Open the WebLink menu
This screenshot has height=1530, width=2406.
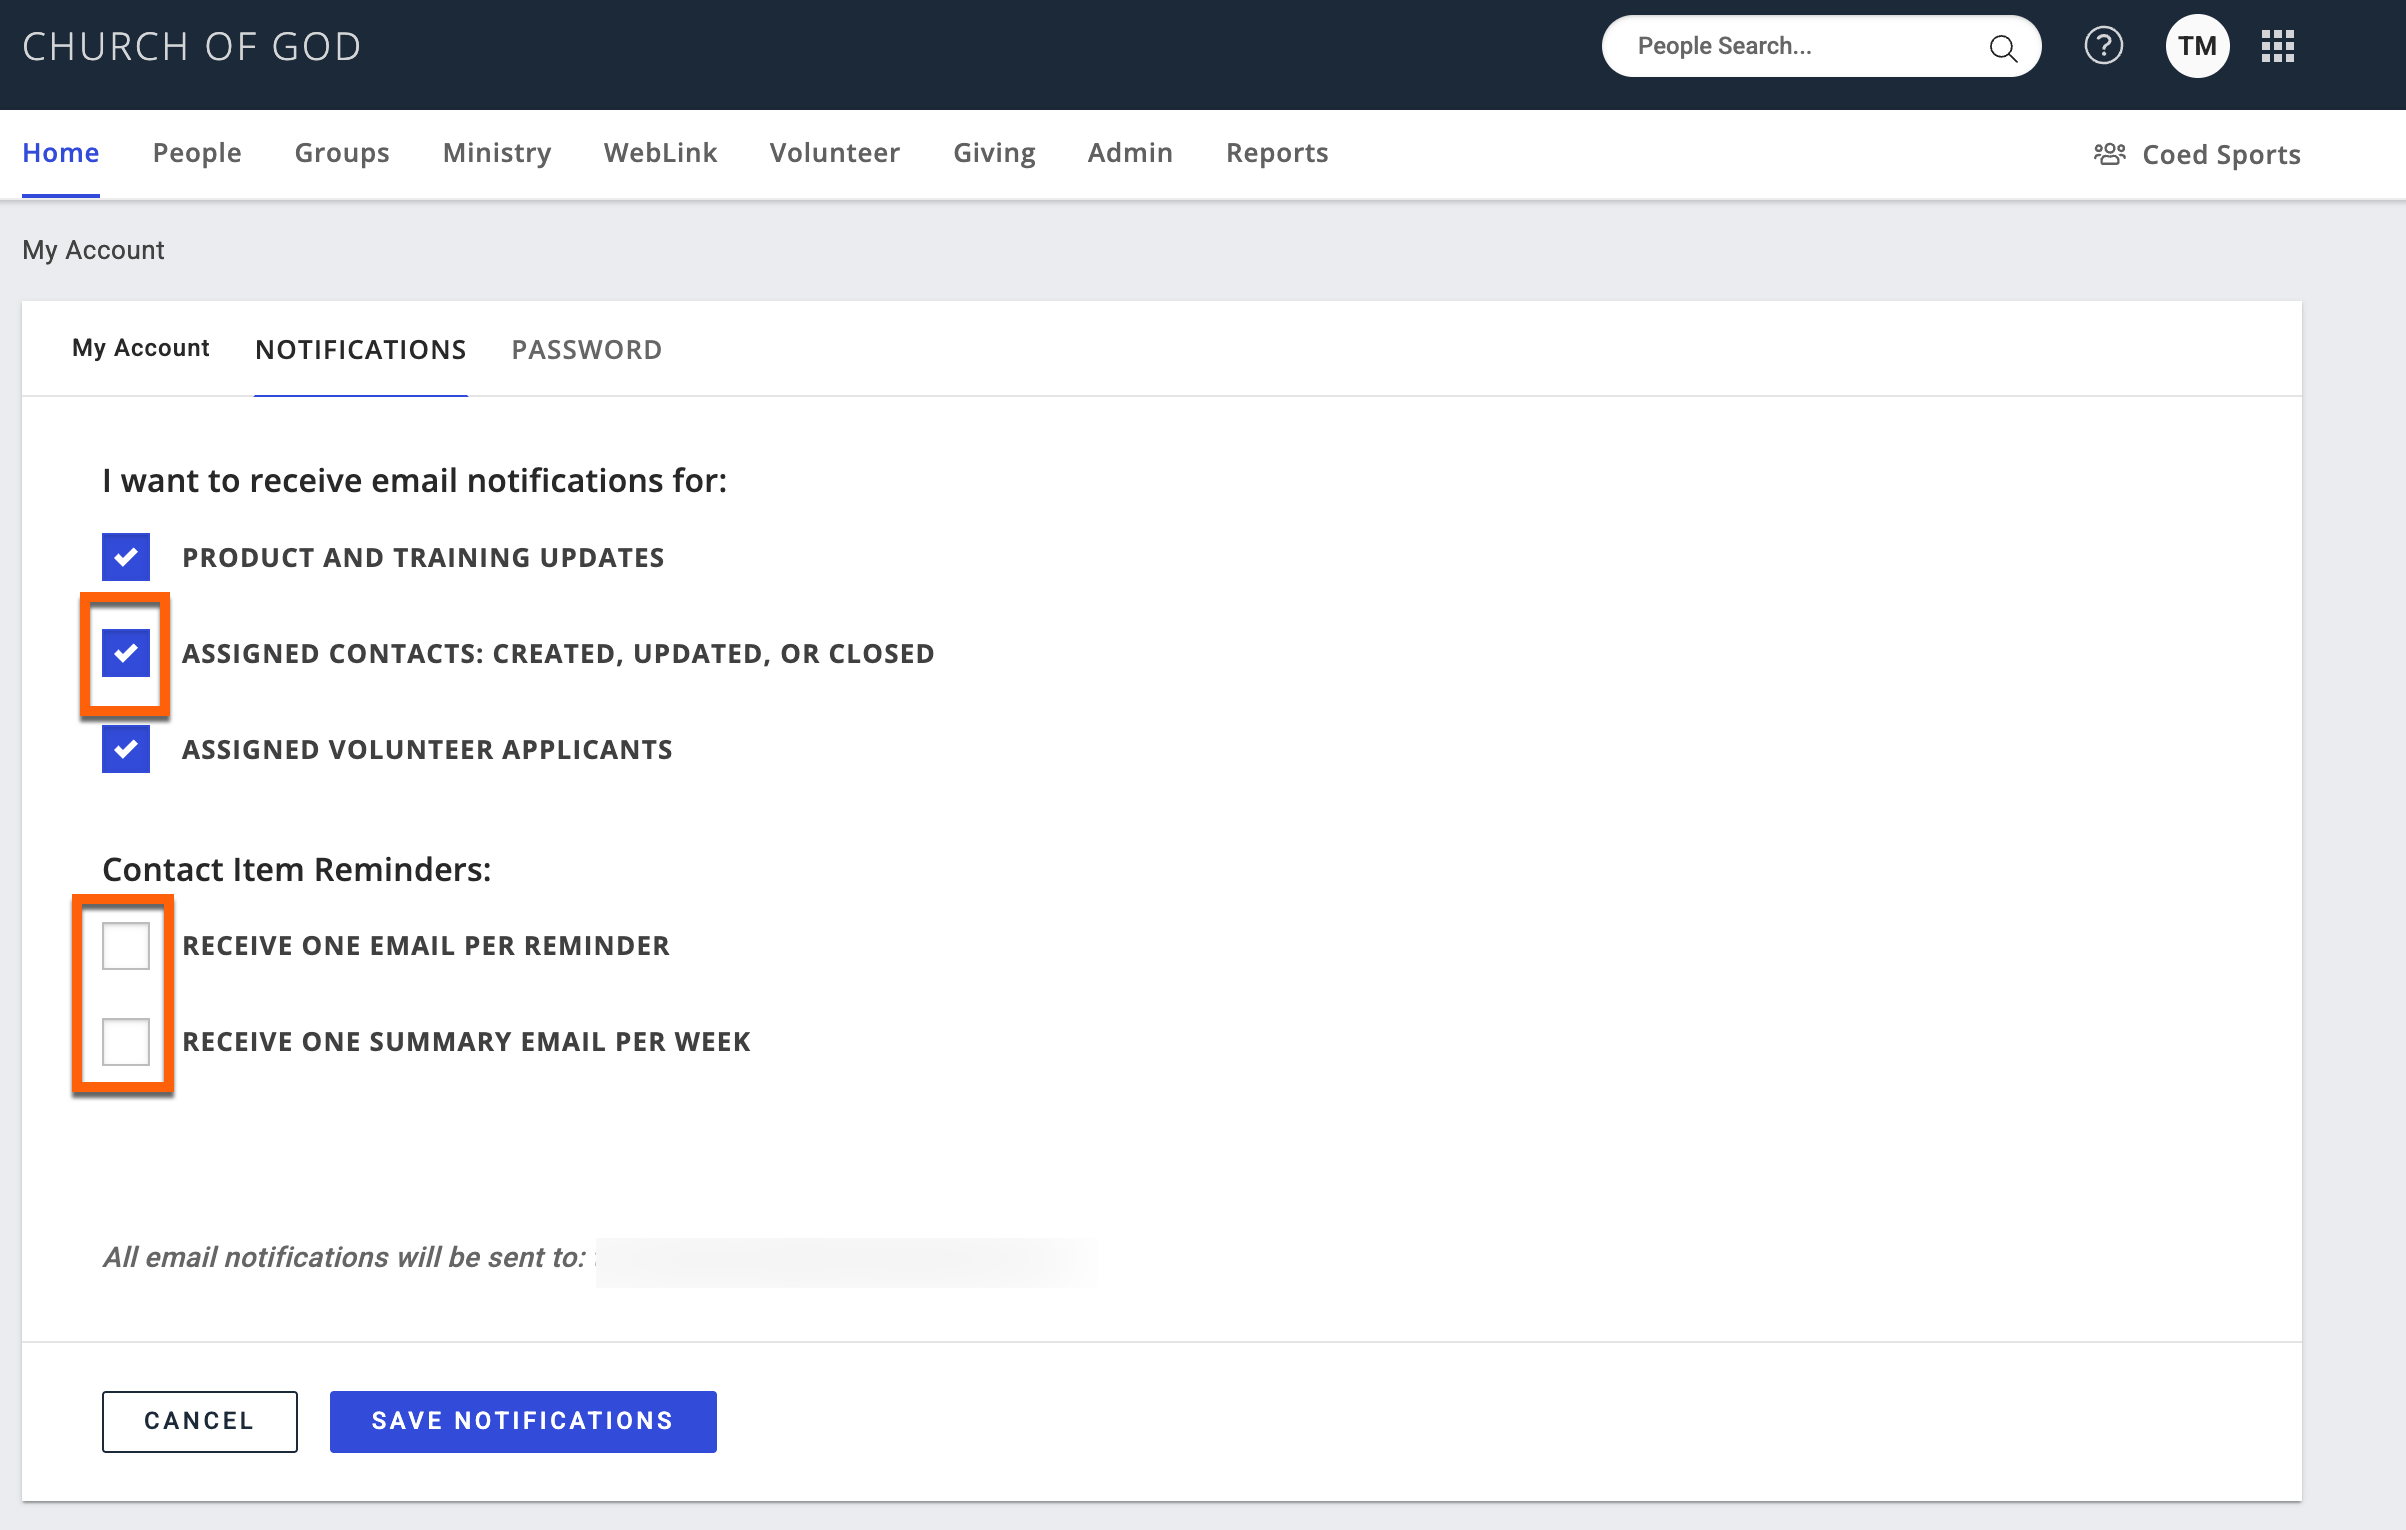660,153
